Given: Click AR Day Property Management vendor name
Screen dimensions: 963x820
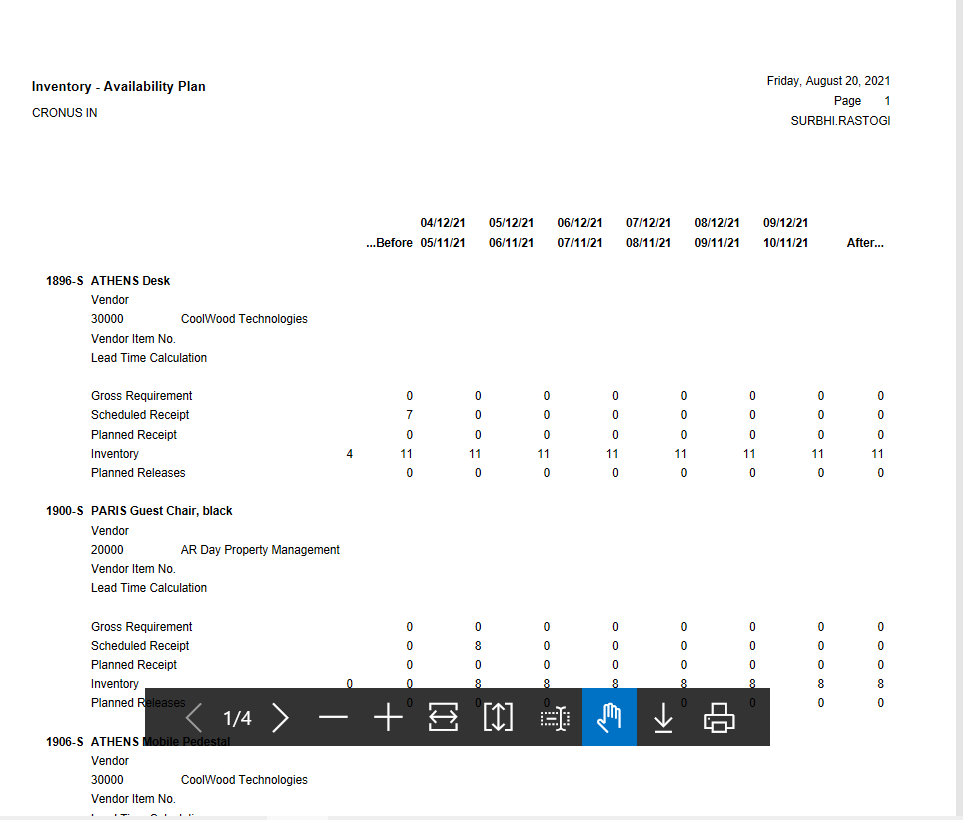Looking at the screenshot, I should click(x=260, y=549).
